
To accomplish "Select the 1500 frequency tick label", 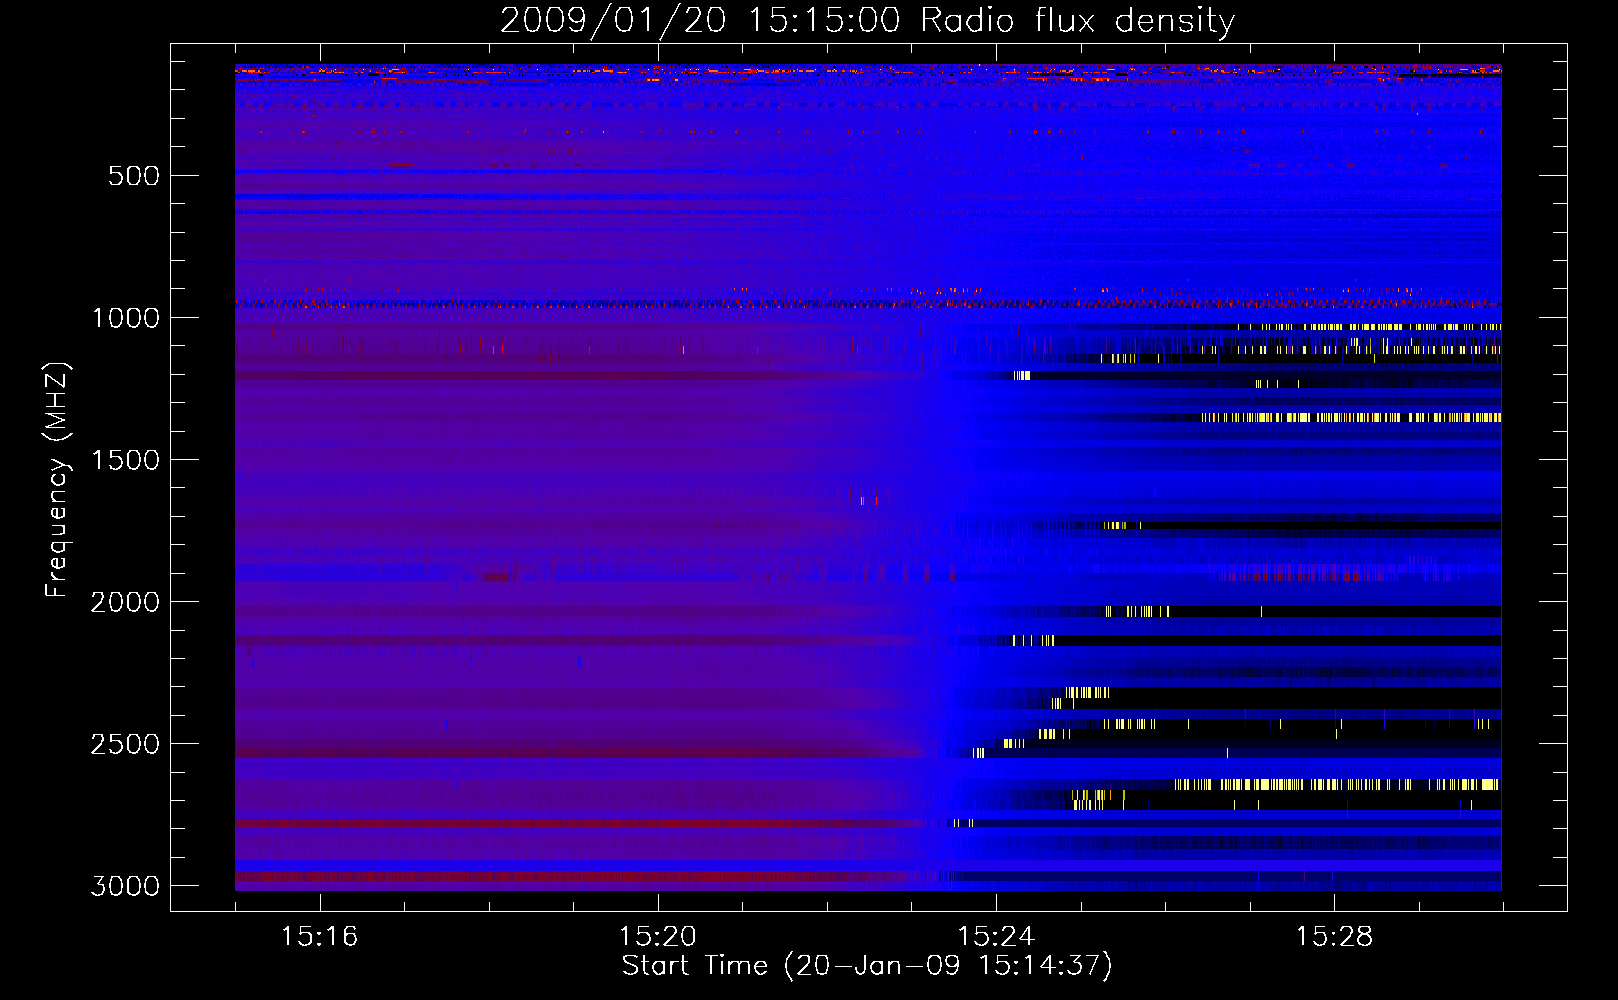I will (x=125, y=460).
